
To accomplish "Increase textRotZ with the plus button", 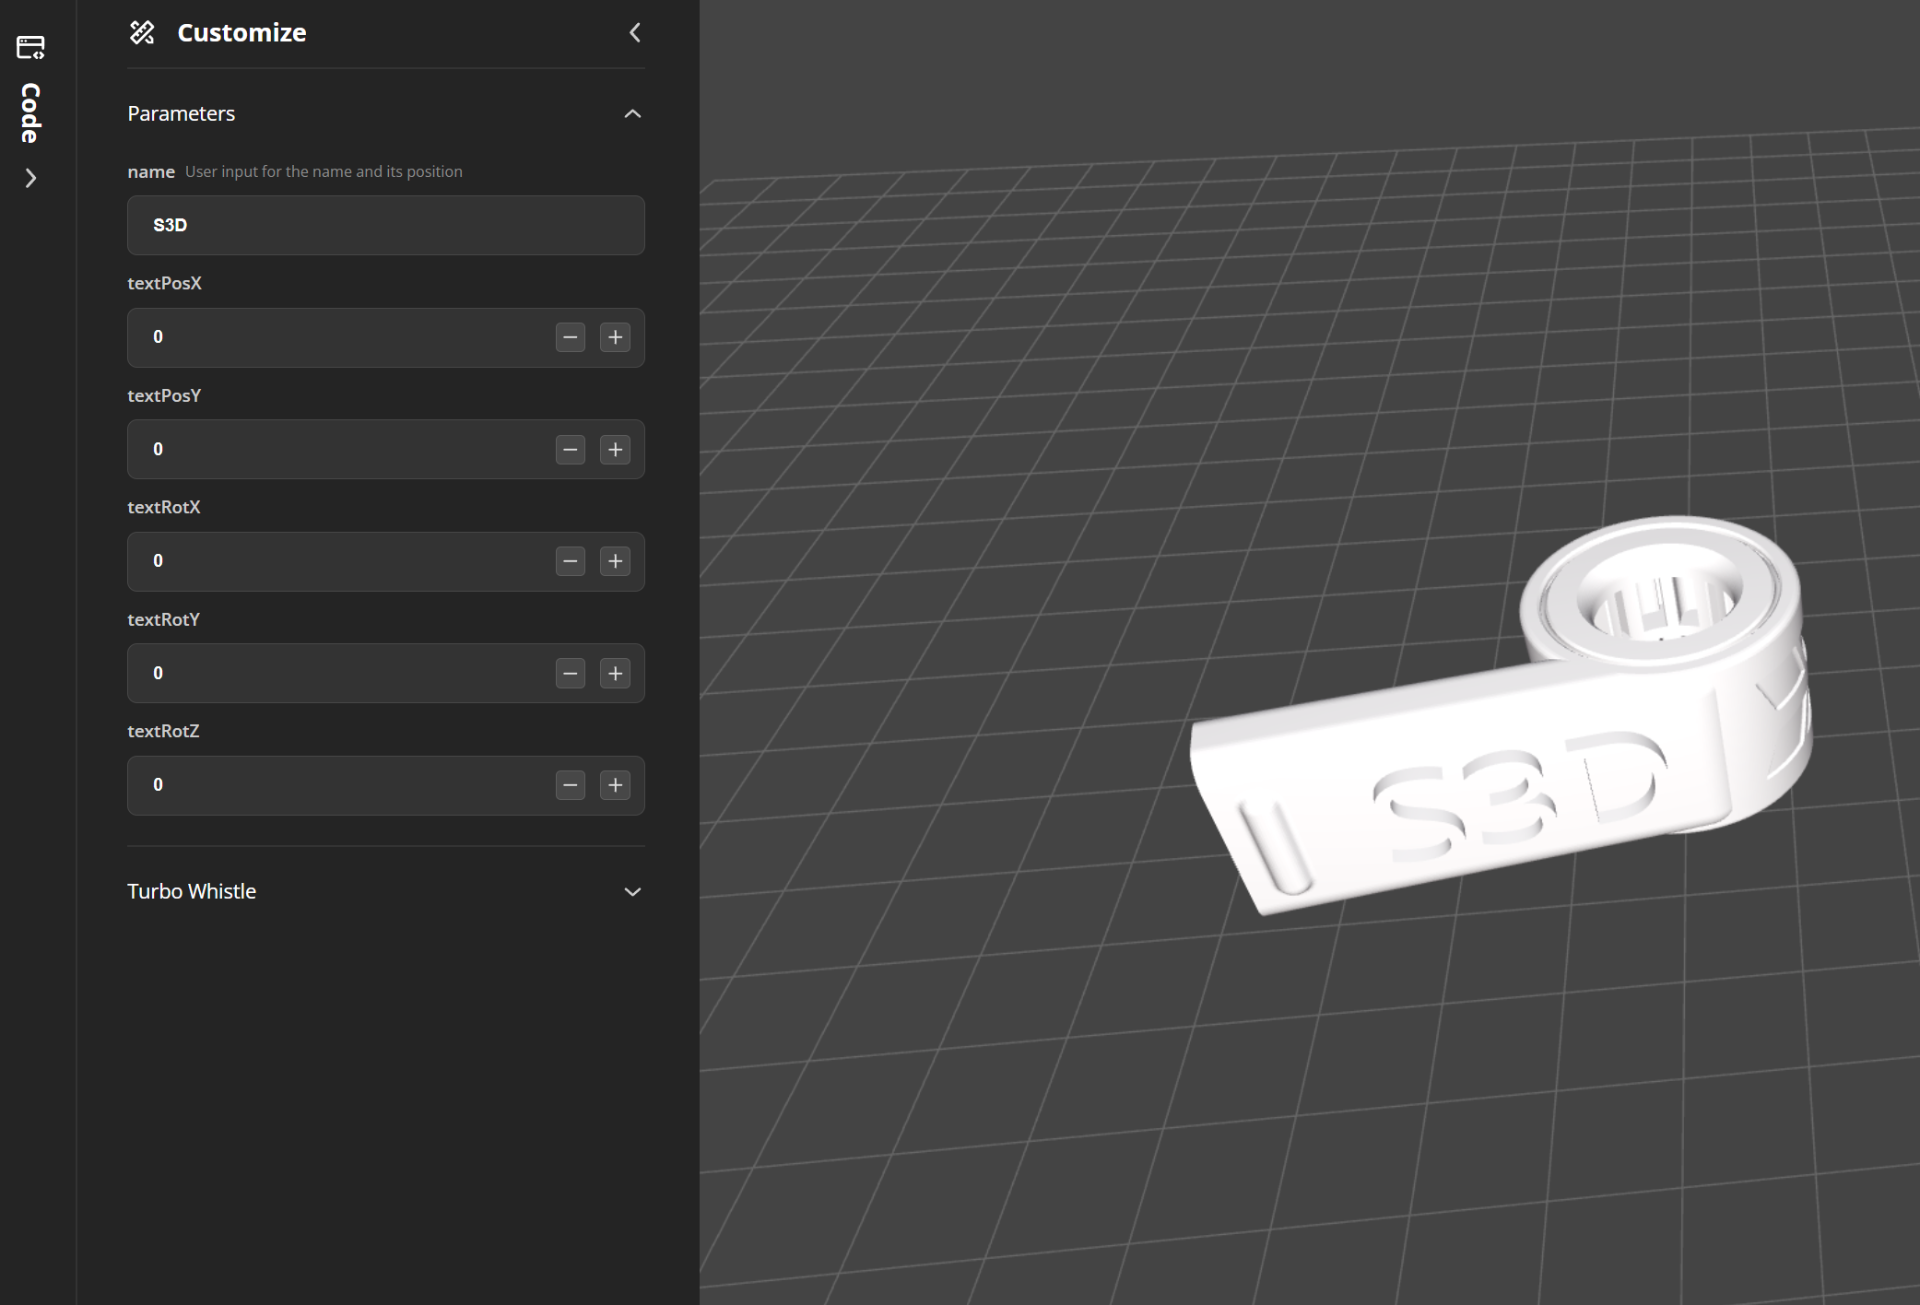I will (x=615, y=786).
